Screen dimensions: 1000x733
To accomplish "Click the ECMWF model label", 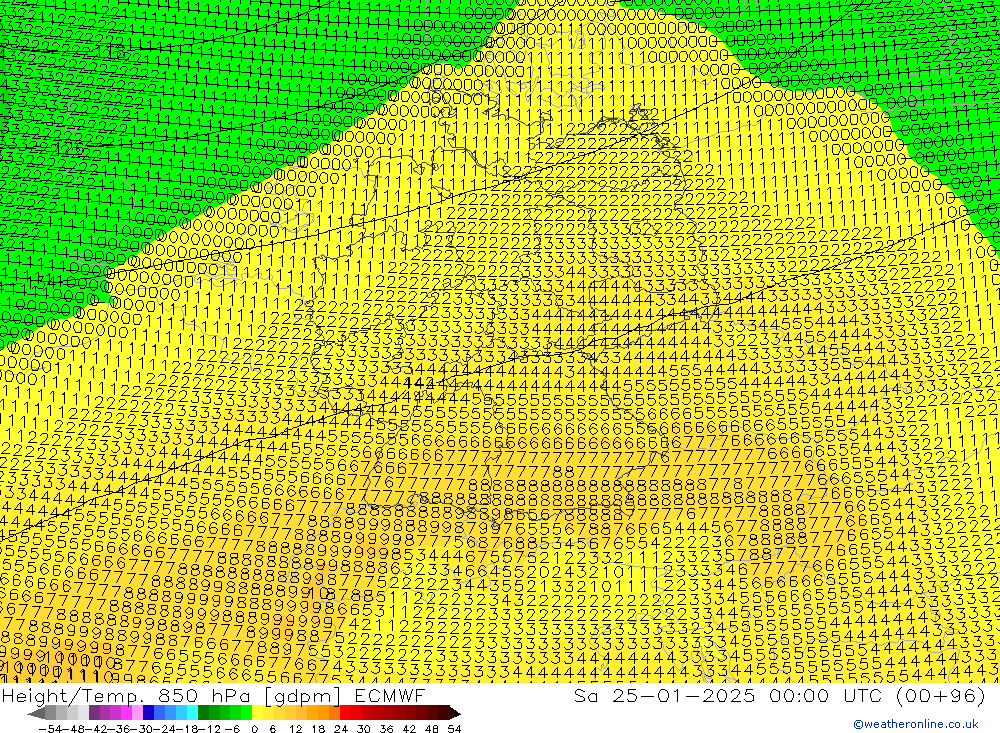I will (x=390, y=695).
